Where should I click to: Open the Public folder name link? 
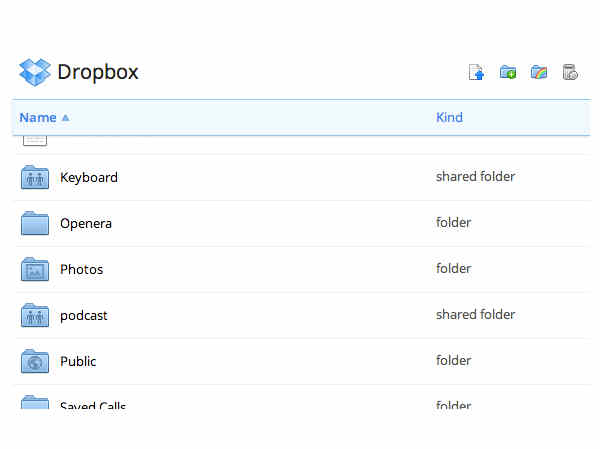(78, 361)
